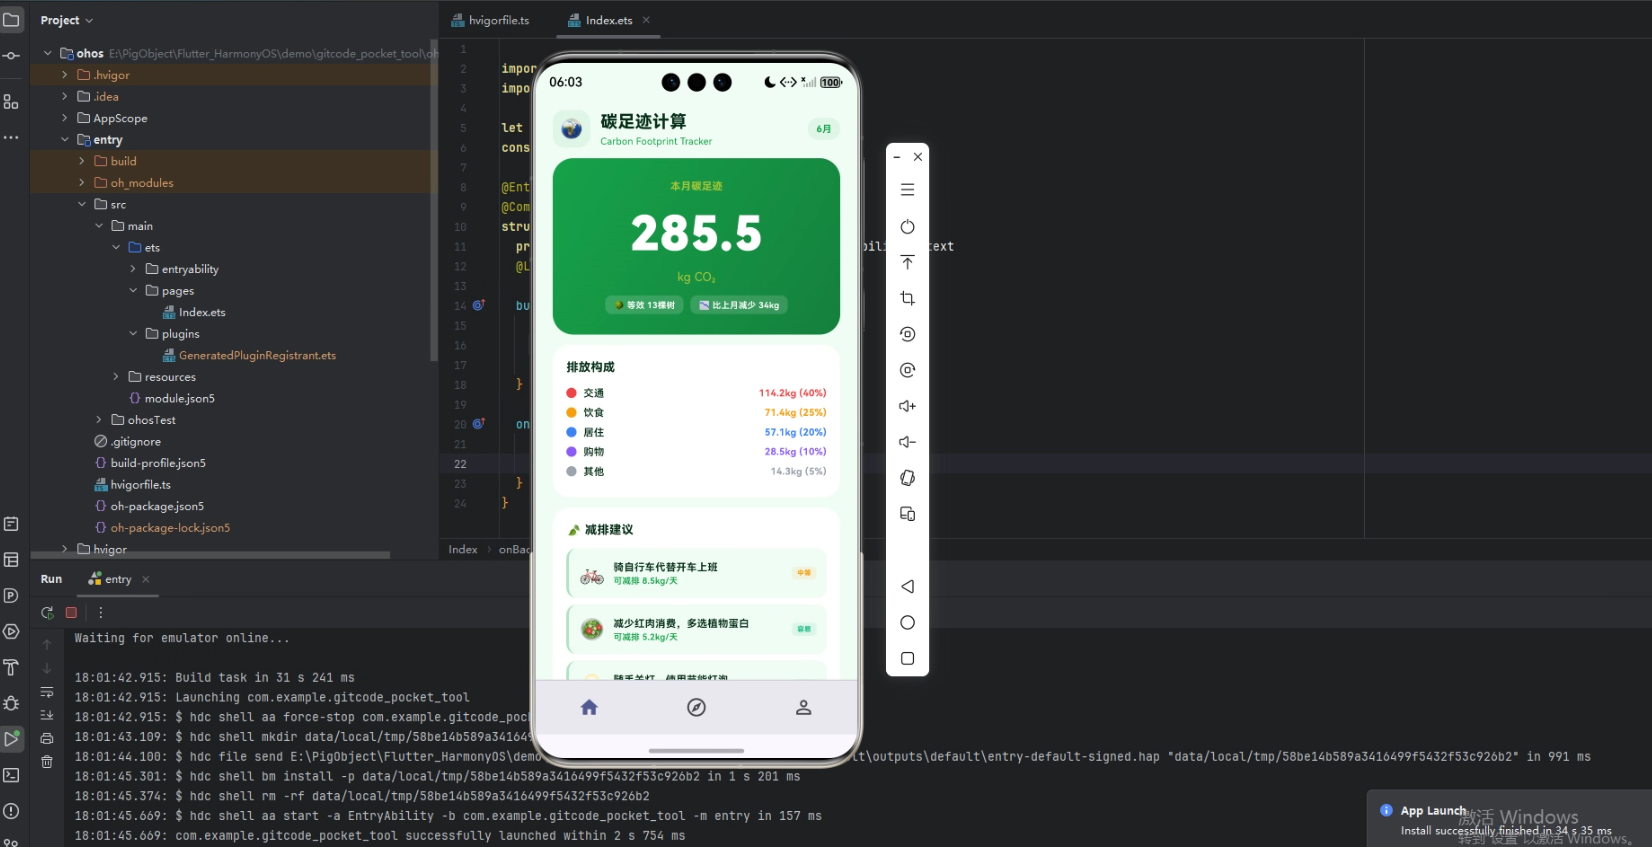The image size is (1652, 847).
Task: Open module.json5 in the tree
Action: coord(172,398)
